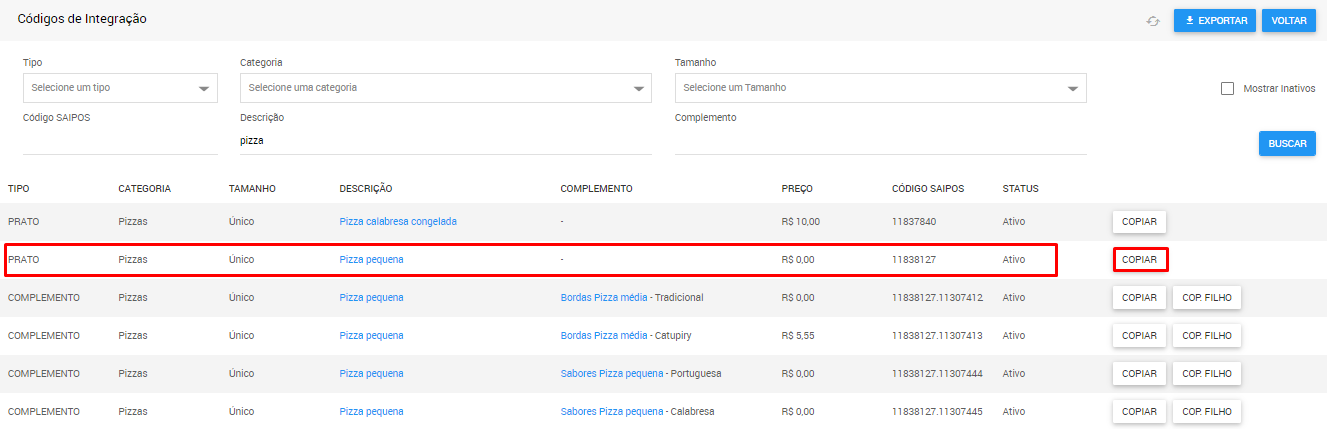
Task: Click Cop. Filho in the Calabresa row
Action: tap(1207, 411)
